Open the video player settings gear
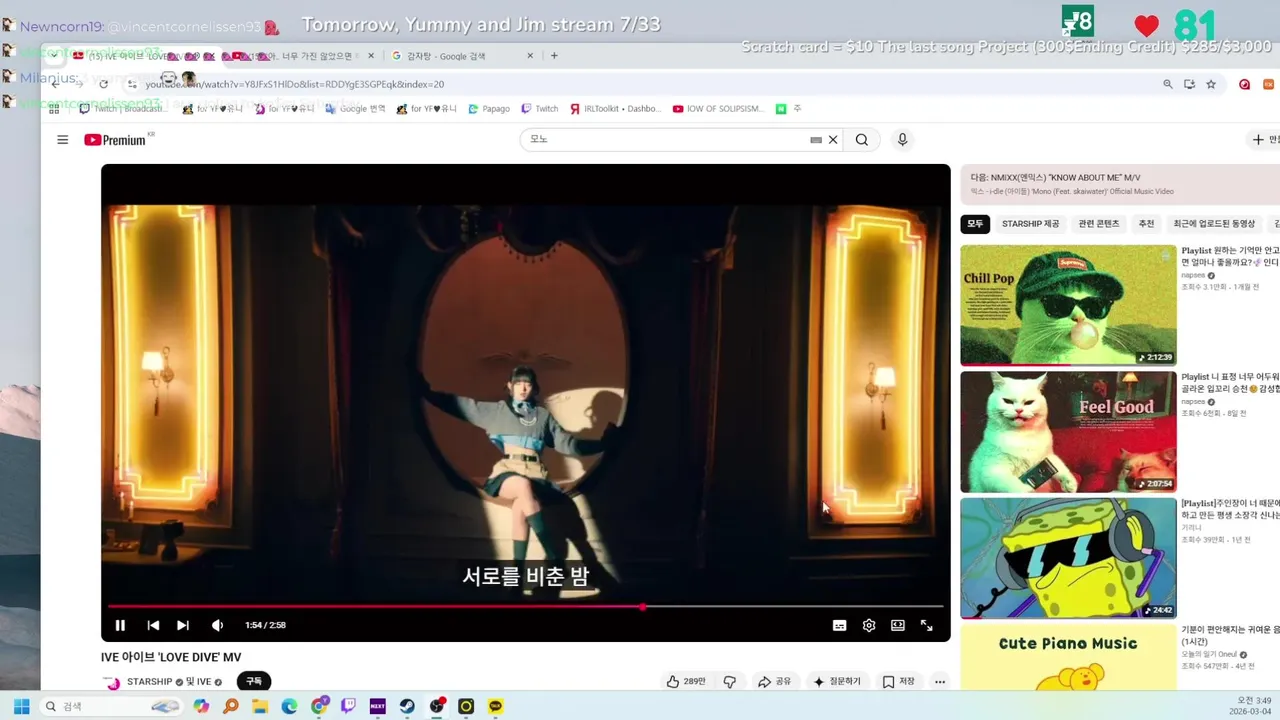This screenshot has height=720, width=1280. (x=869, y=625)
